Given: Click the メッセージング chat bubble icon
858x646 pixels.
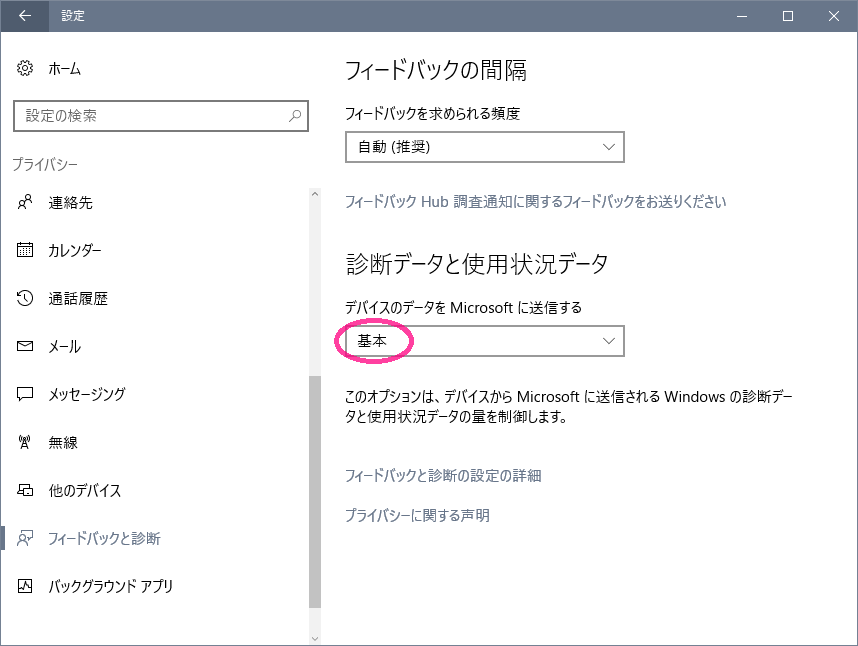Looking at the screenshot, I should click(x=25, y=394).
